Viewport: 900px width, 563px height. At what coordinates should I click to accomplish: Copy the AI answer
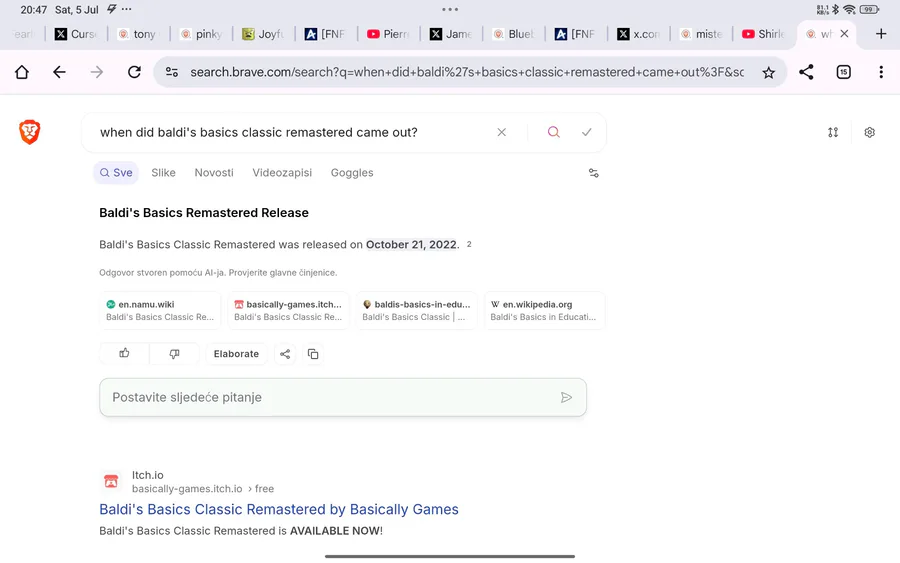click(313, 354)
